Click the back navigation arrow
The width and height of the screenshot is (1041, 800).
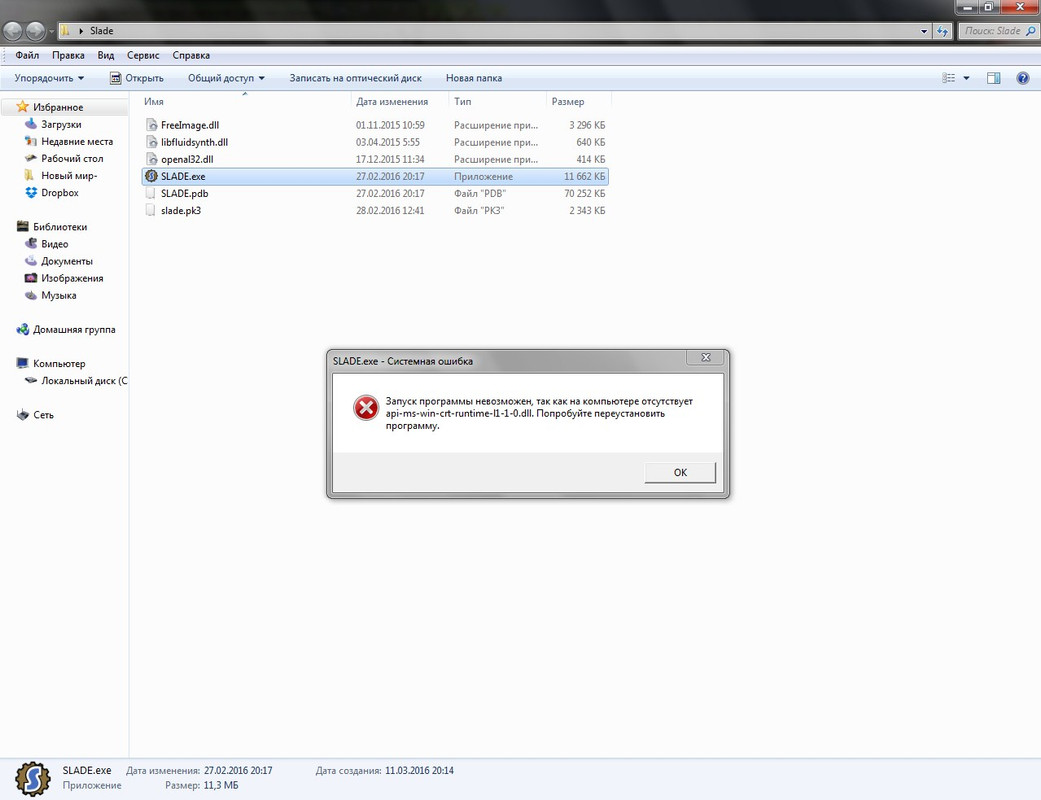pos(13,31)
